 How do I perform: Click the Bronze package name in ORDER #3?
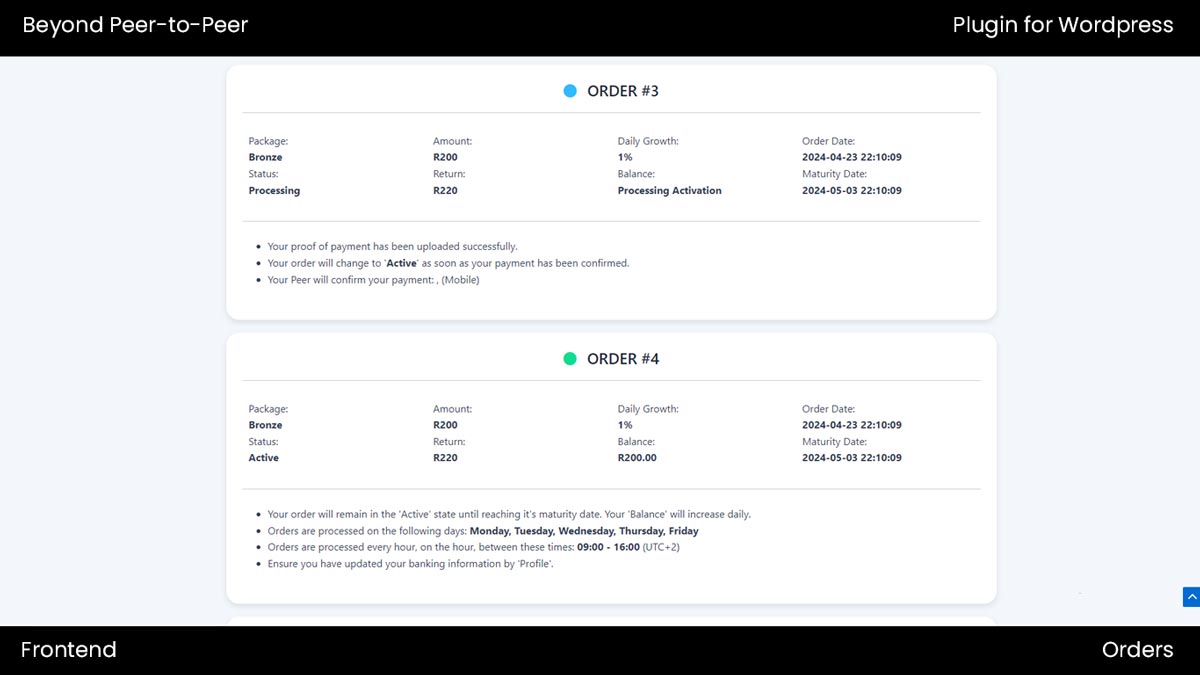point(265,157)
